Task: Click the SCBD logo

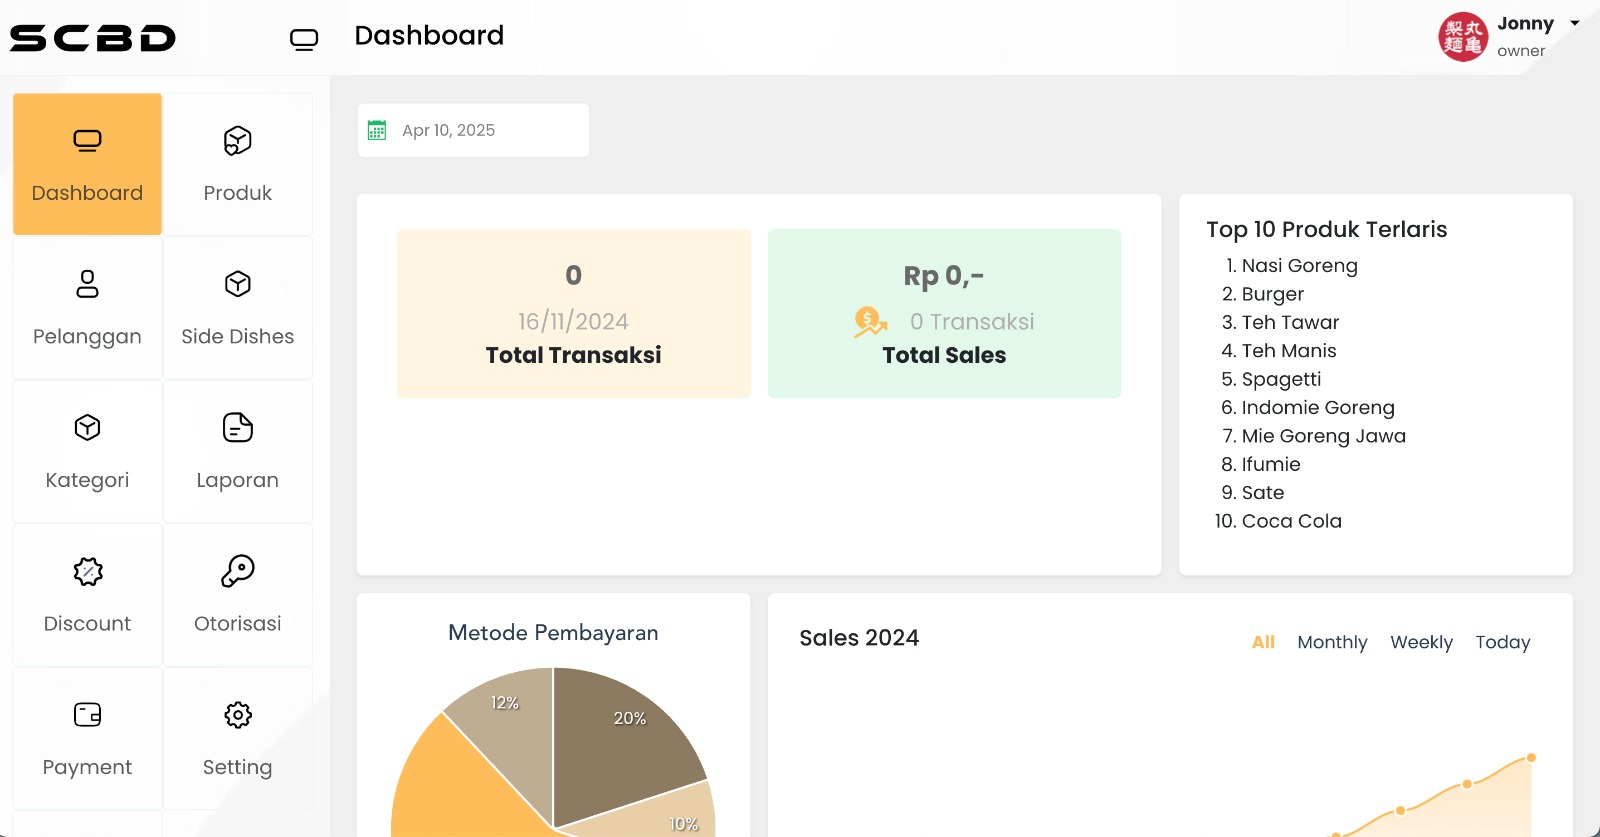Action: [x=93, y=38]
